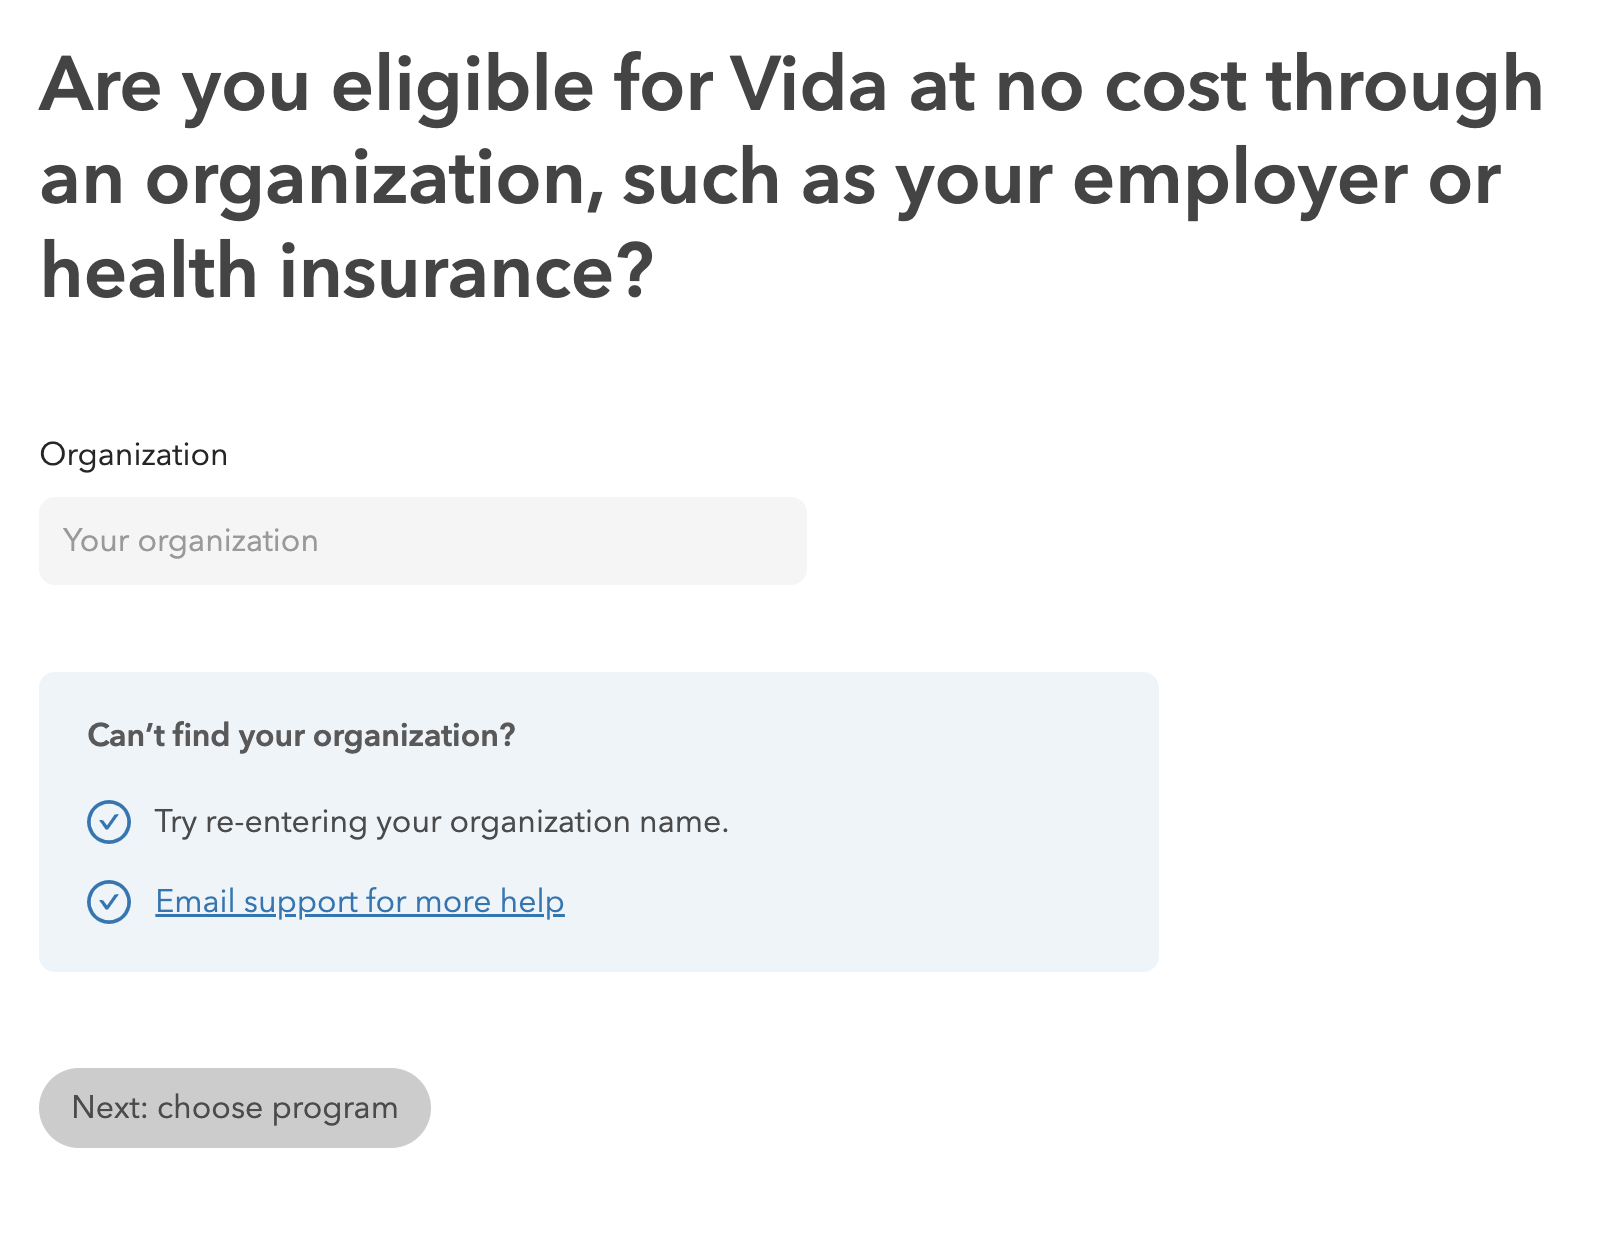This screenshot has width=1608, height=1256.
Task: Click the main eligibility question heading
Action: point(792,178)
